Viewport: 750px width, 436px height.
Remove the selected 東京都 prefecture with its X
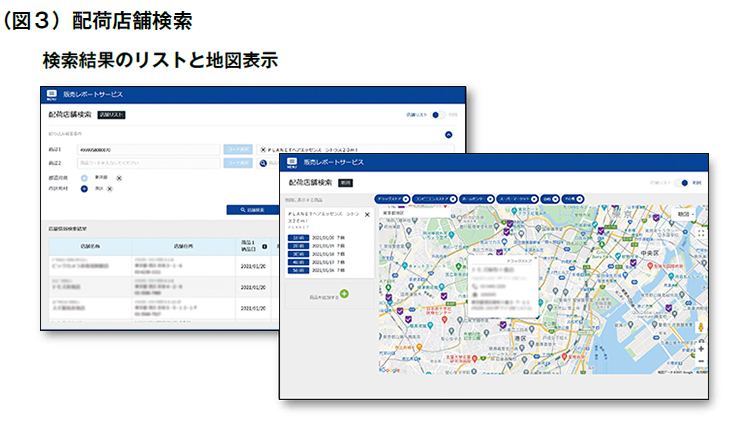119,178
